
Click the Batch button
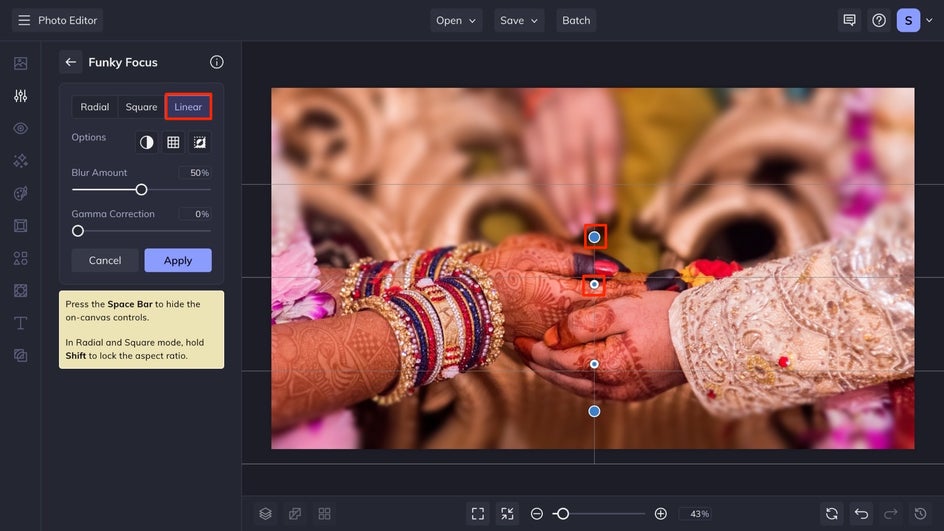click(x=576, y=20)
